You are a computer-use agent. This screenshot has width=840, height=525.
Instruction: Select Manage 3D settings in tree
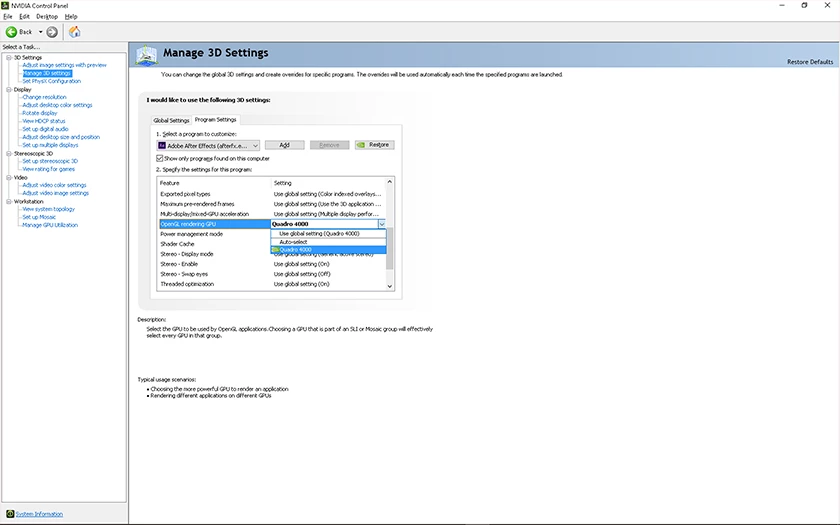[47, 73]
